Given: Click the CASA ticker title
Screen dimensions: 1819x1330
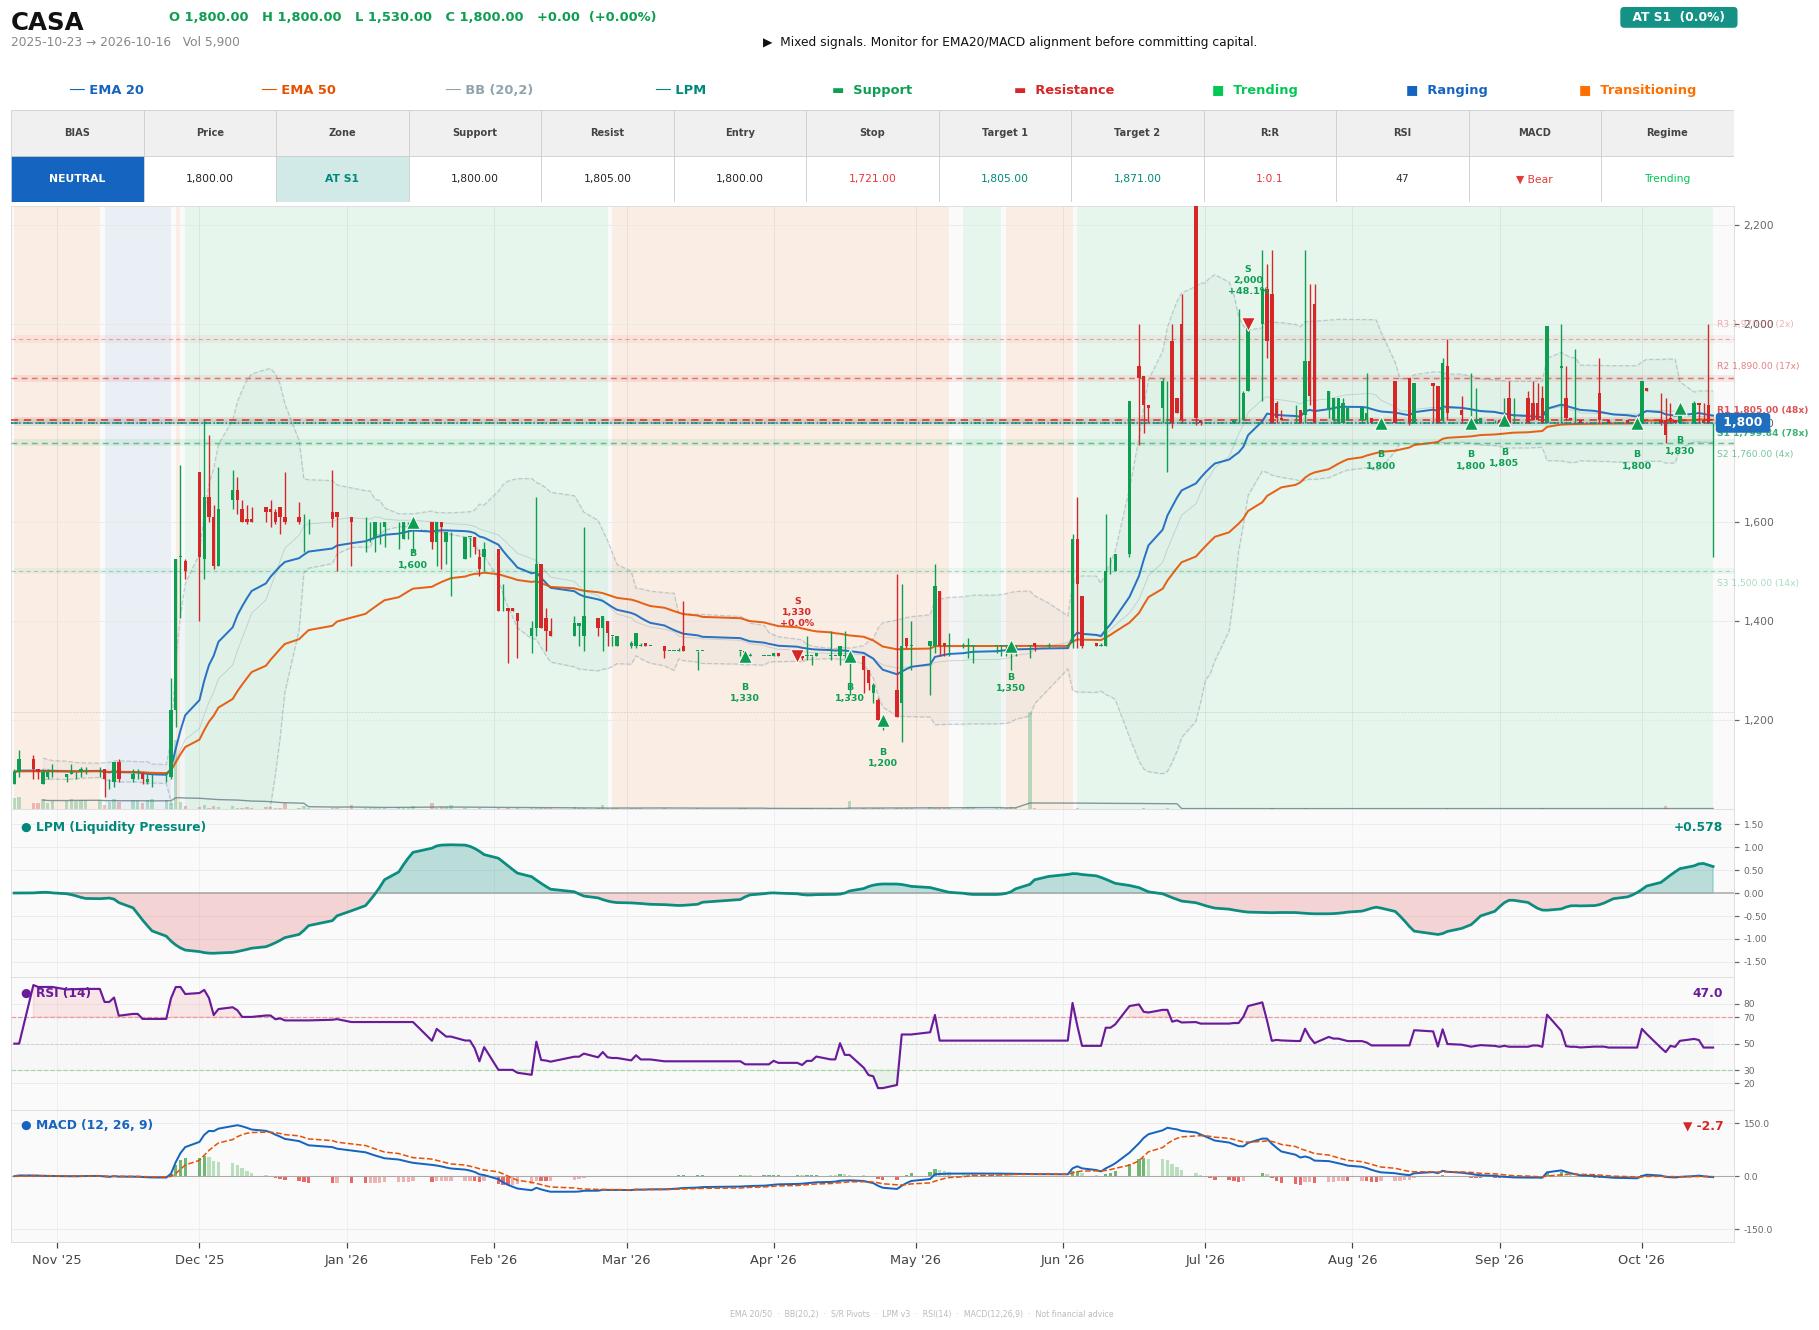Looking at the screenshot, I should (x=47, y=22).
